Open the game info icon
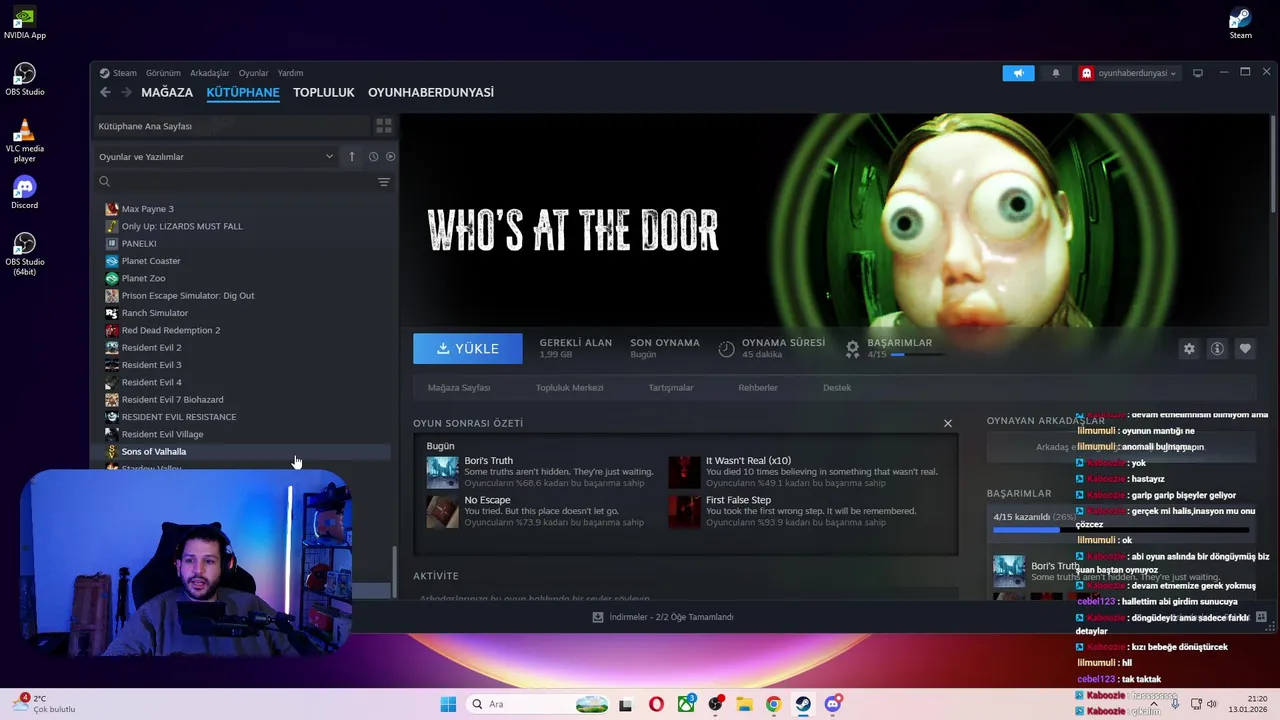The height and width of the screenshot is (720, 1280). [x=1217, y=348]
